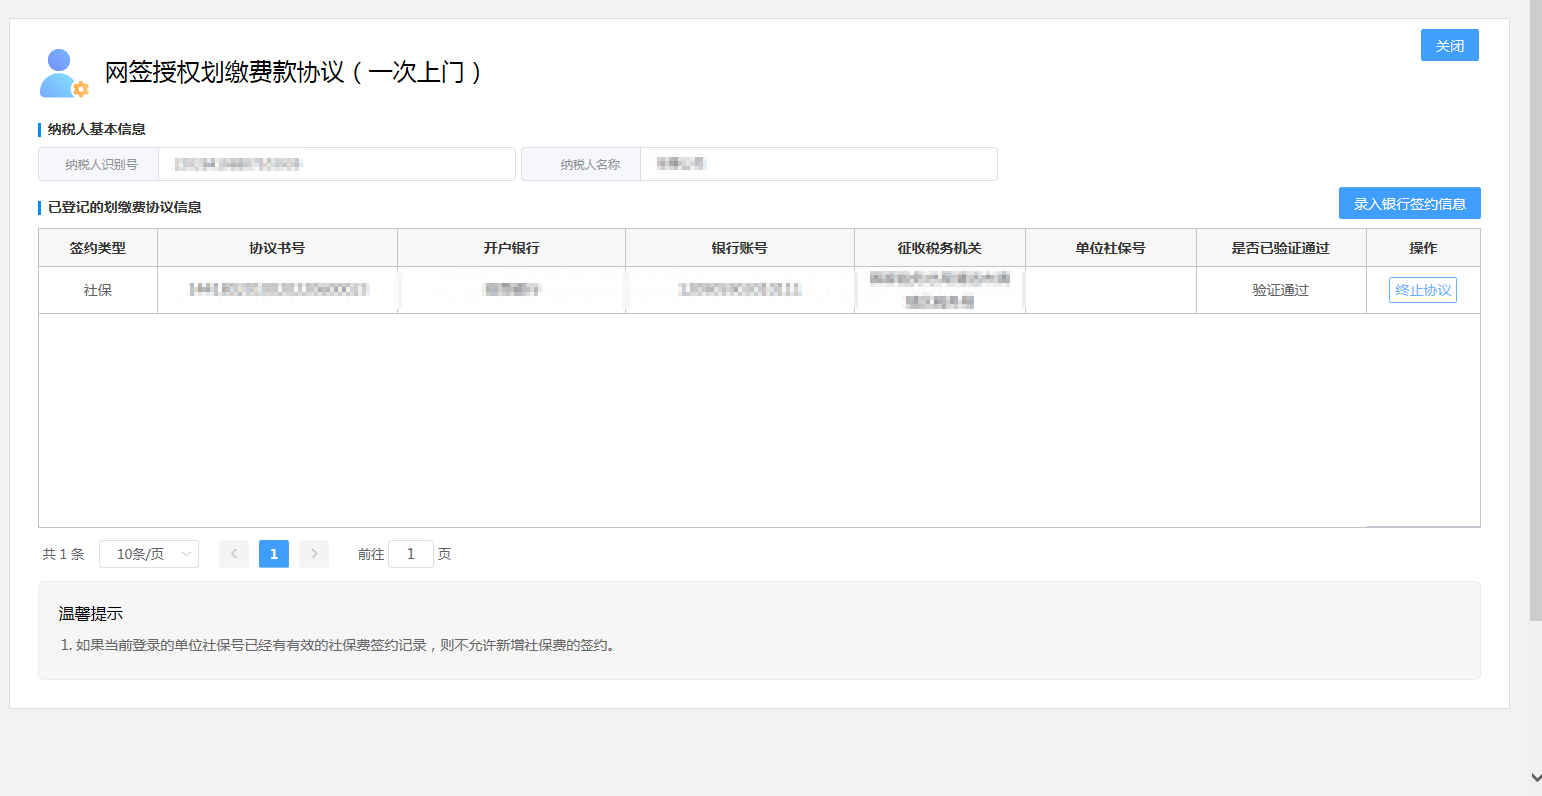Click the 银行账号 column header
The width and height of the screenshot is (1542, 796).
click(739, 248)
